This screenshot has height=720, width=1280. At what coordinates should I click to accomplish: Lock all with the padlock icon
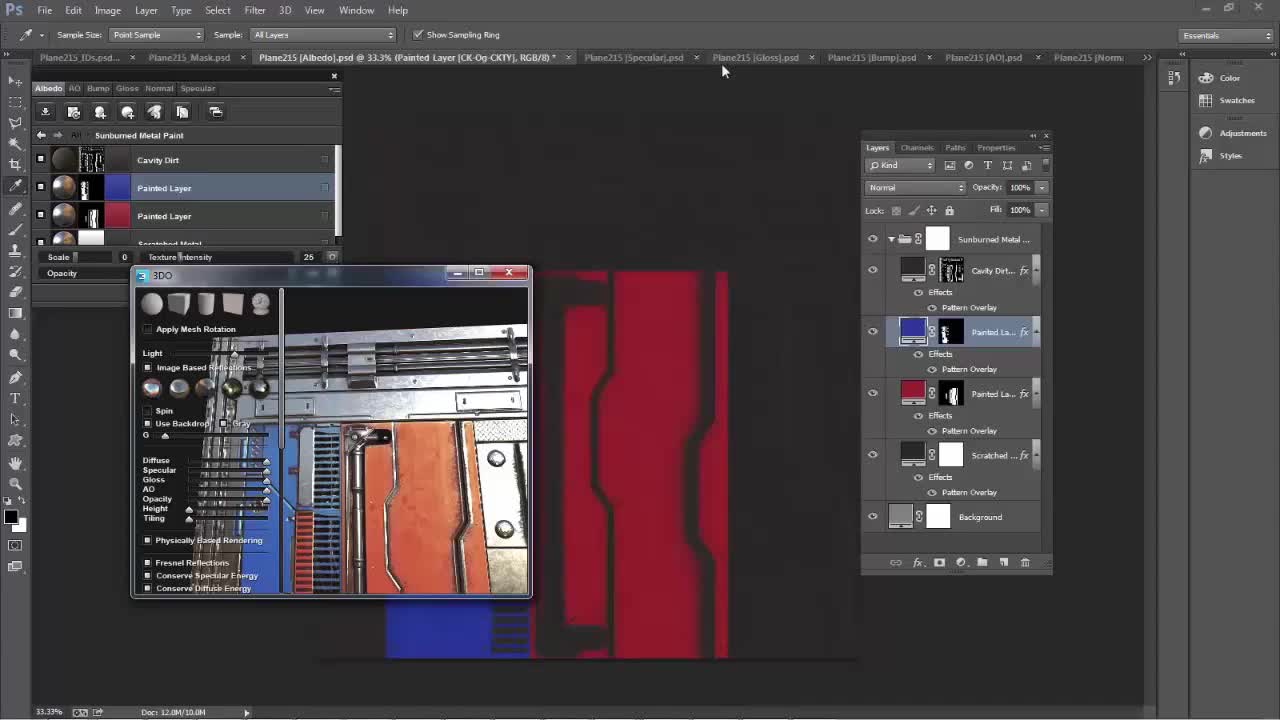click(949, 210)
